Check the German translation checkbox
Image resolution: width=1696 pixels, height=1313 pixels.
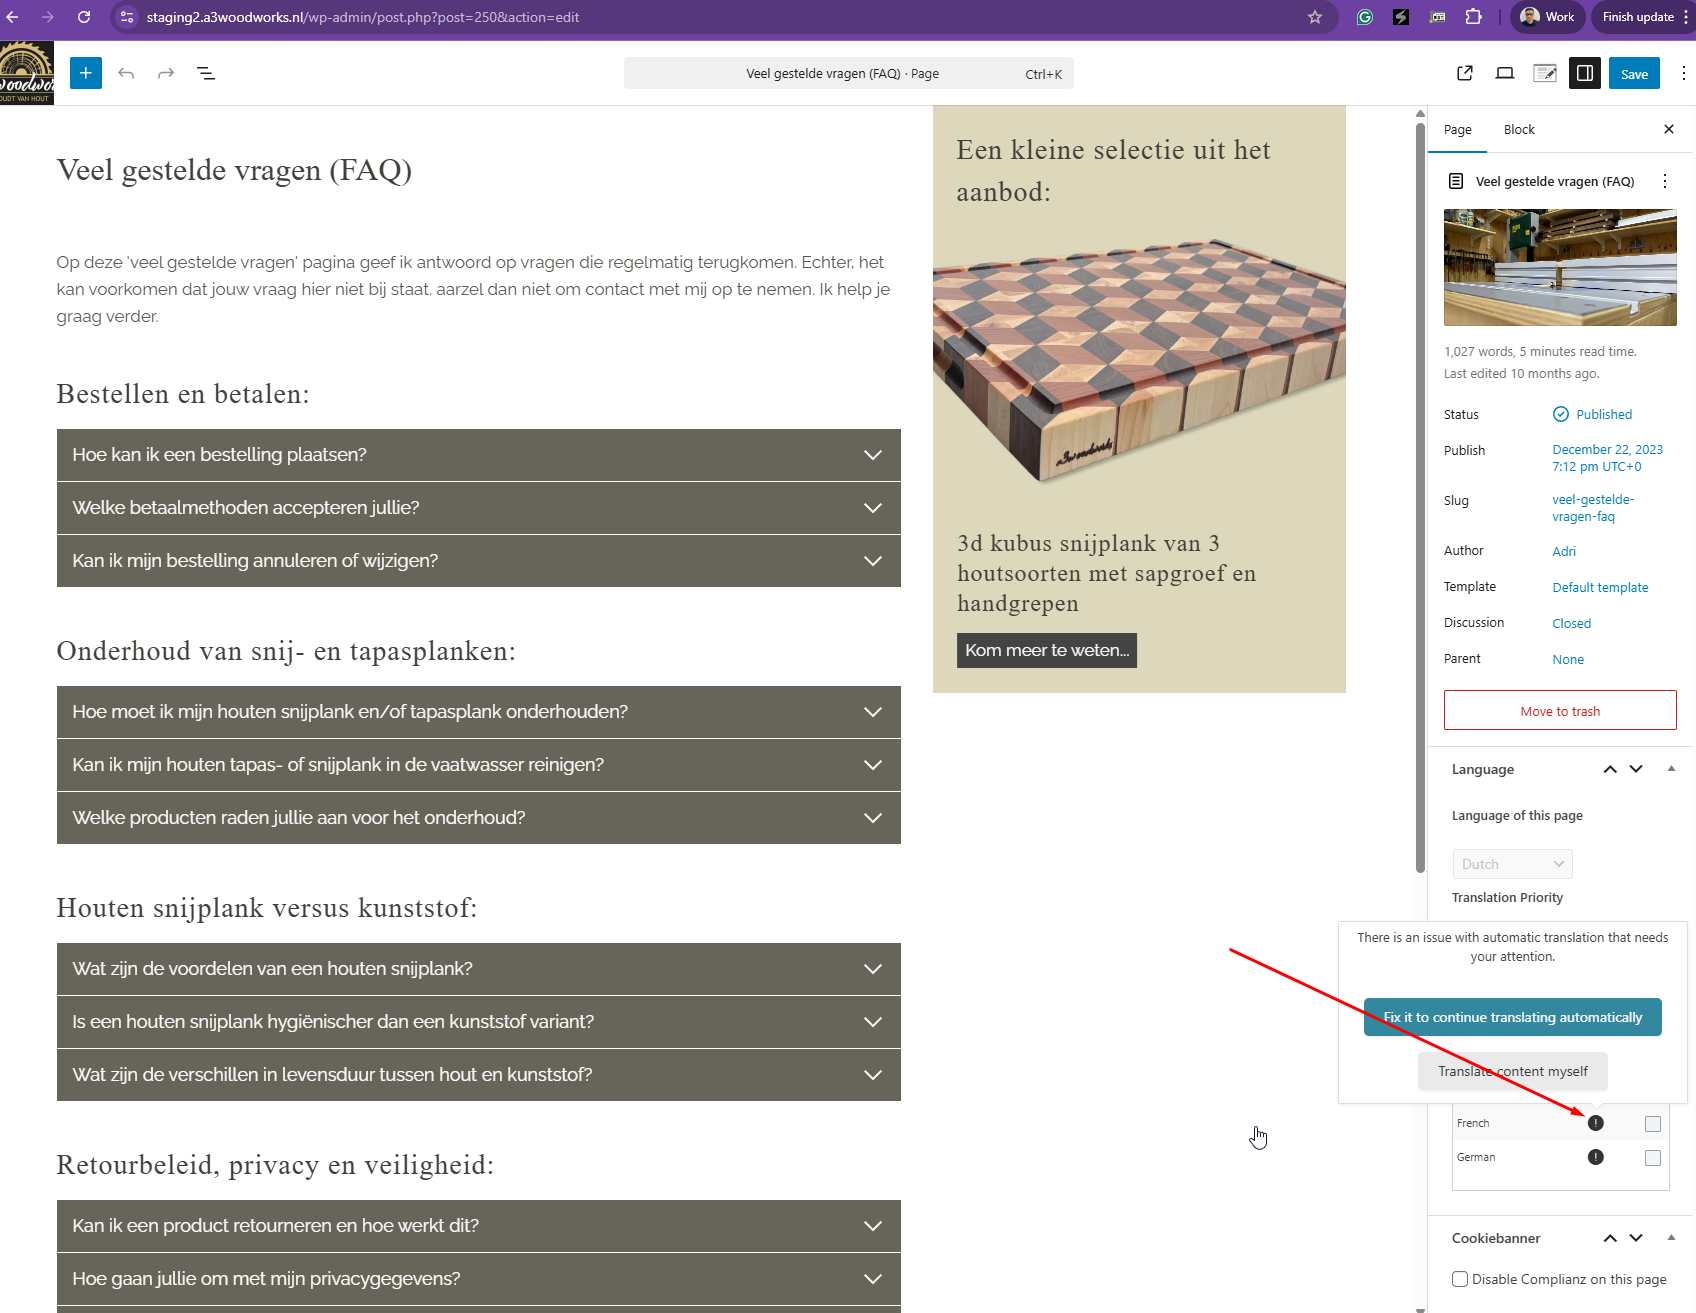pyautogui.click(x=1653, y=1158)
